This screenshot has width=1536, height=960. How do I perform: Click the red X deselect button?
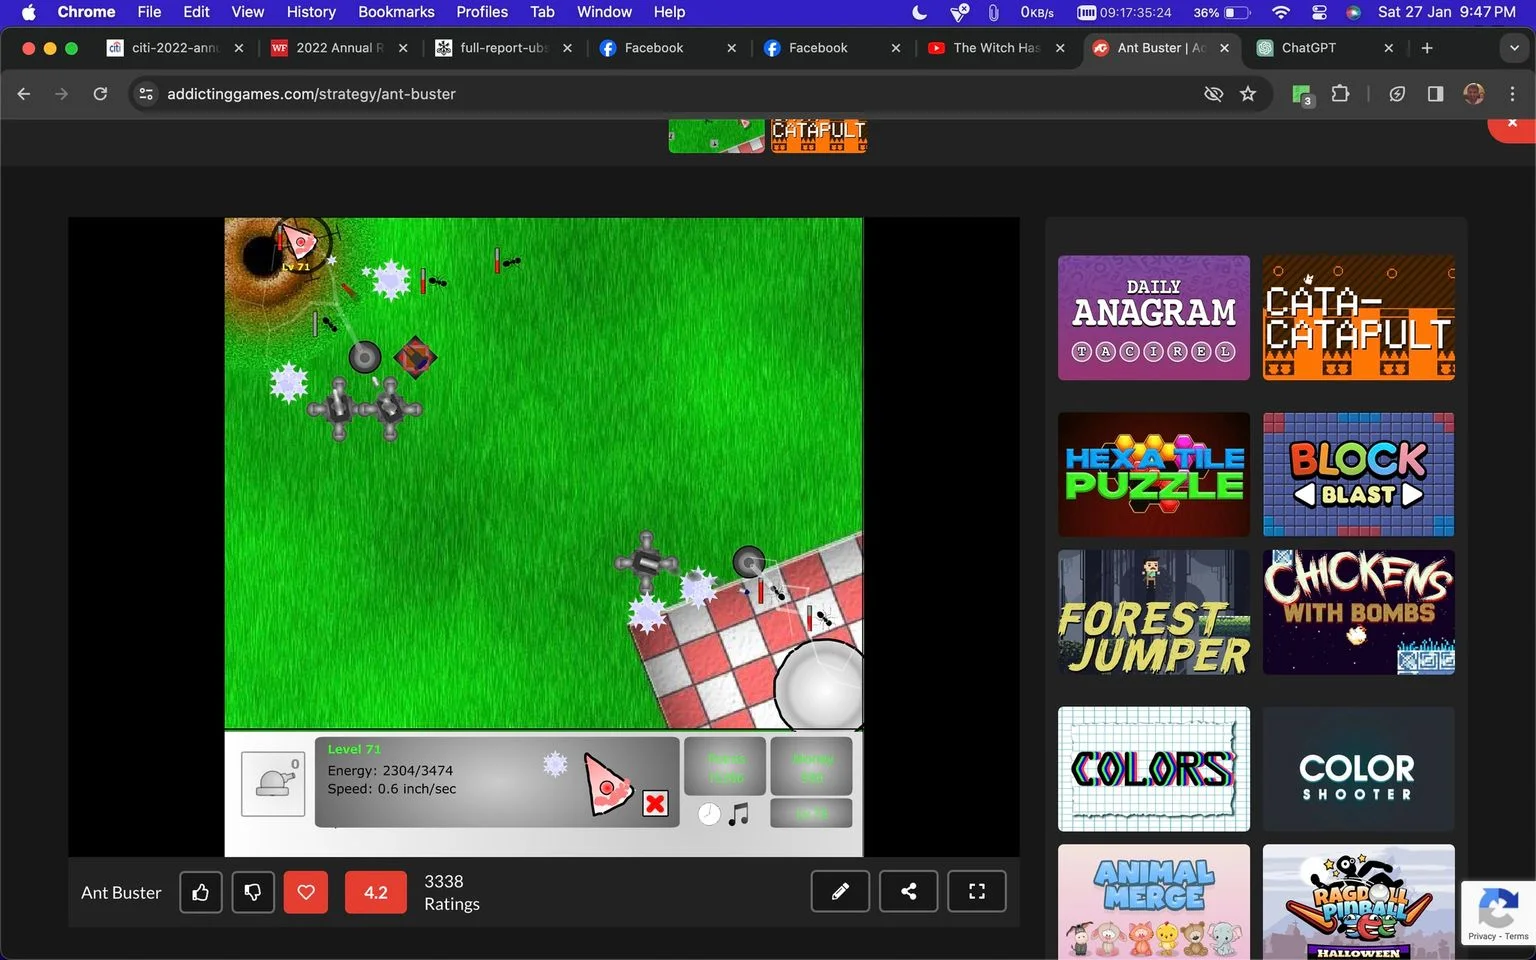[x=655, y=803]
